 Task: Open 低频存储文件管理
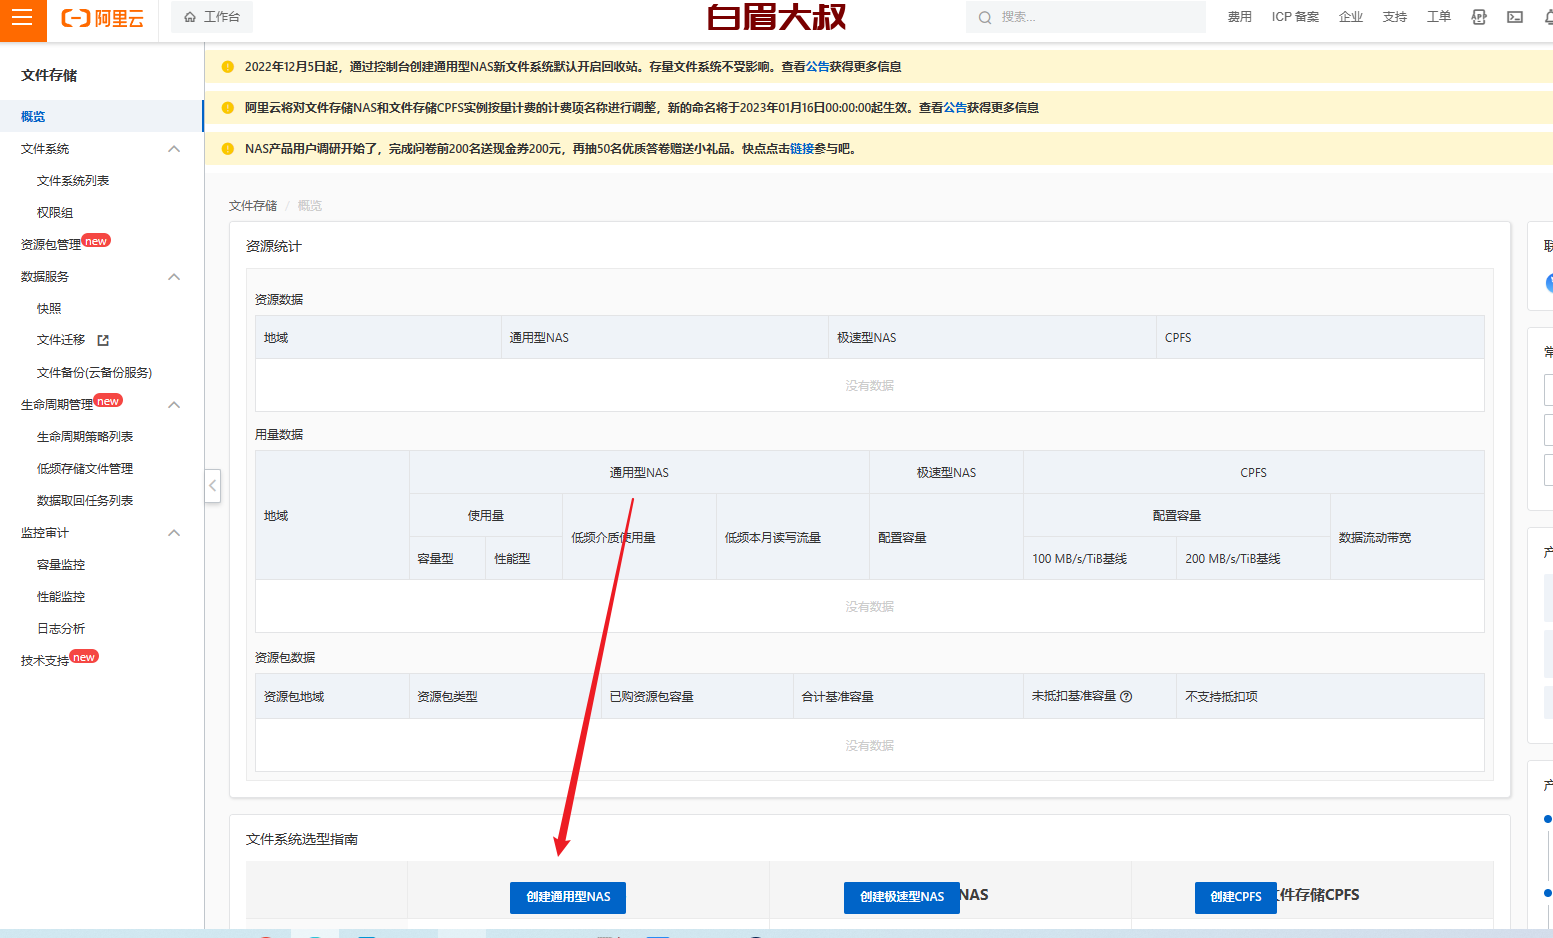(x=85, y=468)
